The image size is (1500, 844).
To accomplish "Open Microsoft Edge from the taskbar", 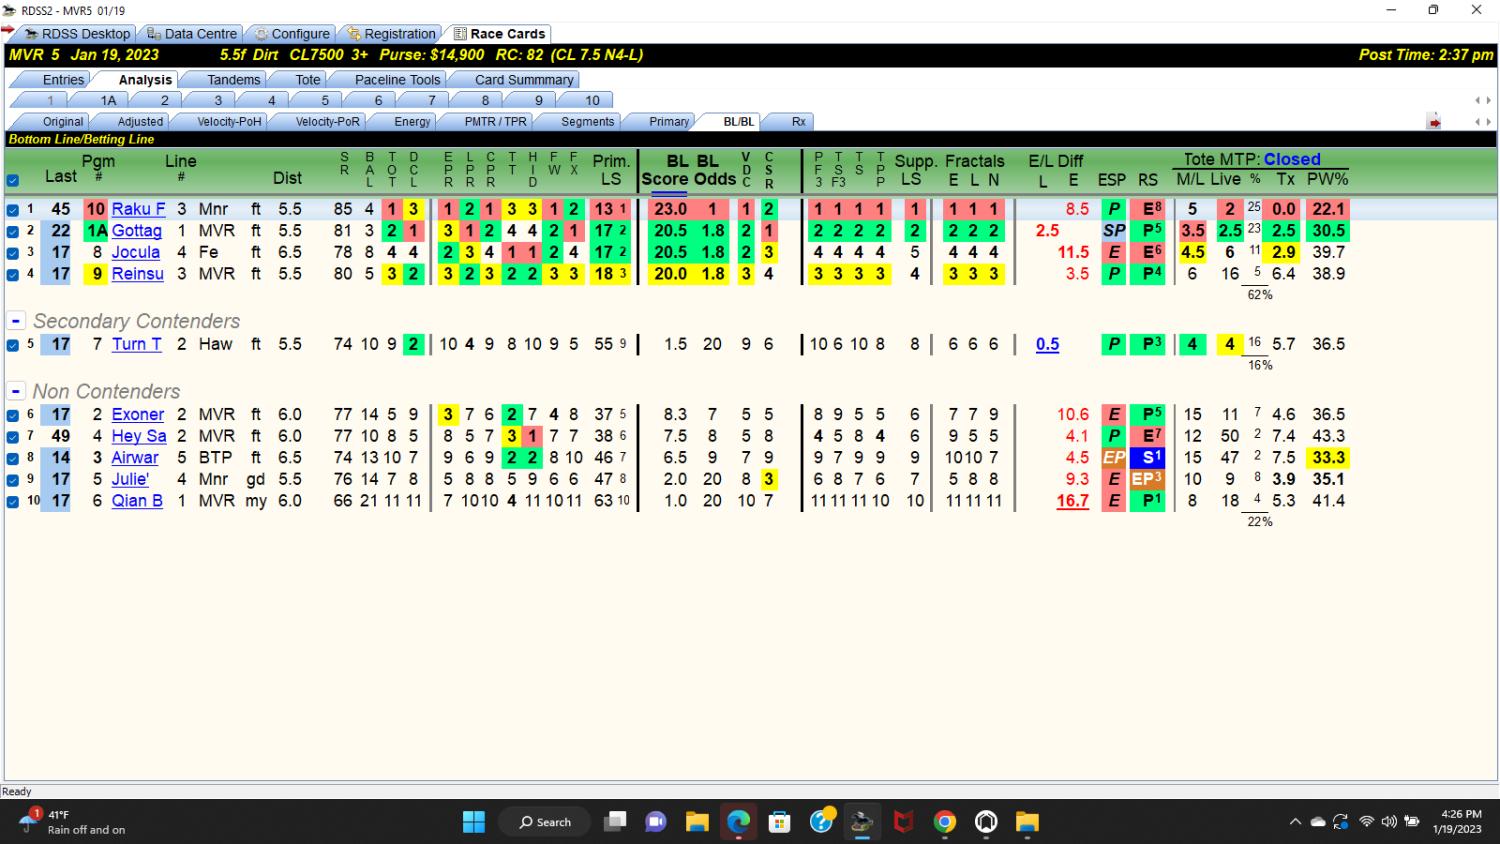I will tap(738, 822).
